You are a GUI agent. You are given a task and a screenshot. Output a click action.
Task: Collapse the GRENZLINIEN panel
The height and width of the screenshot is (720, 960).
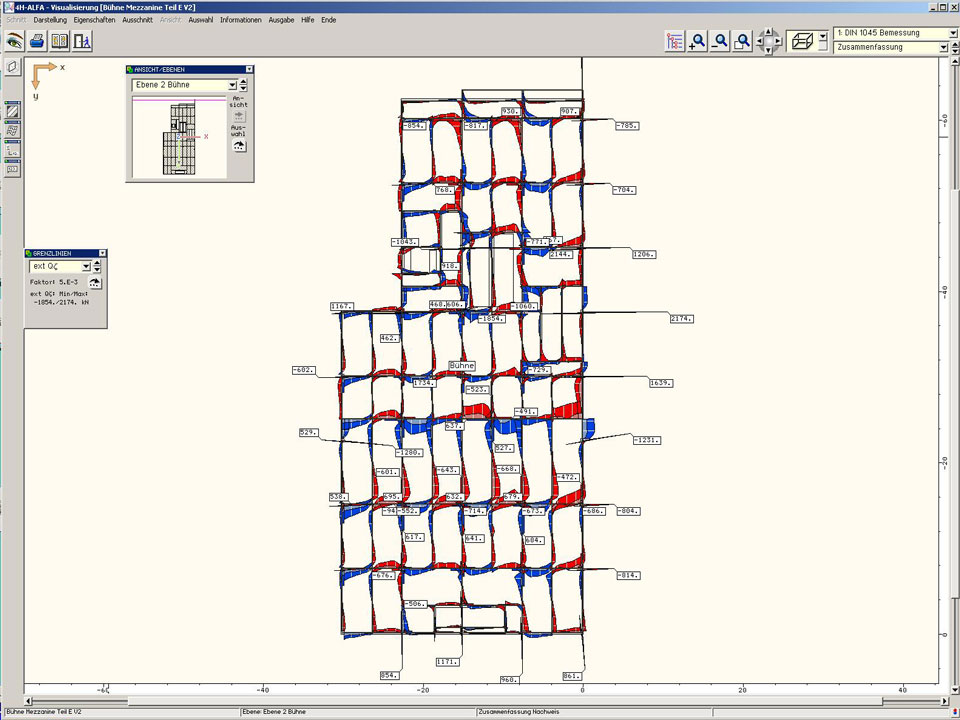click(x=101, y=253)
